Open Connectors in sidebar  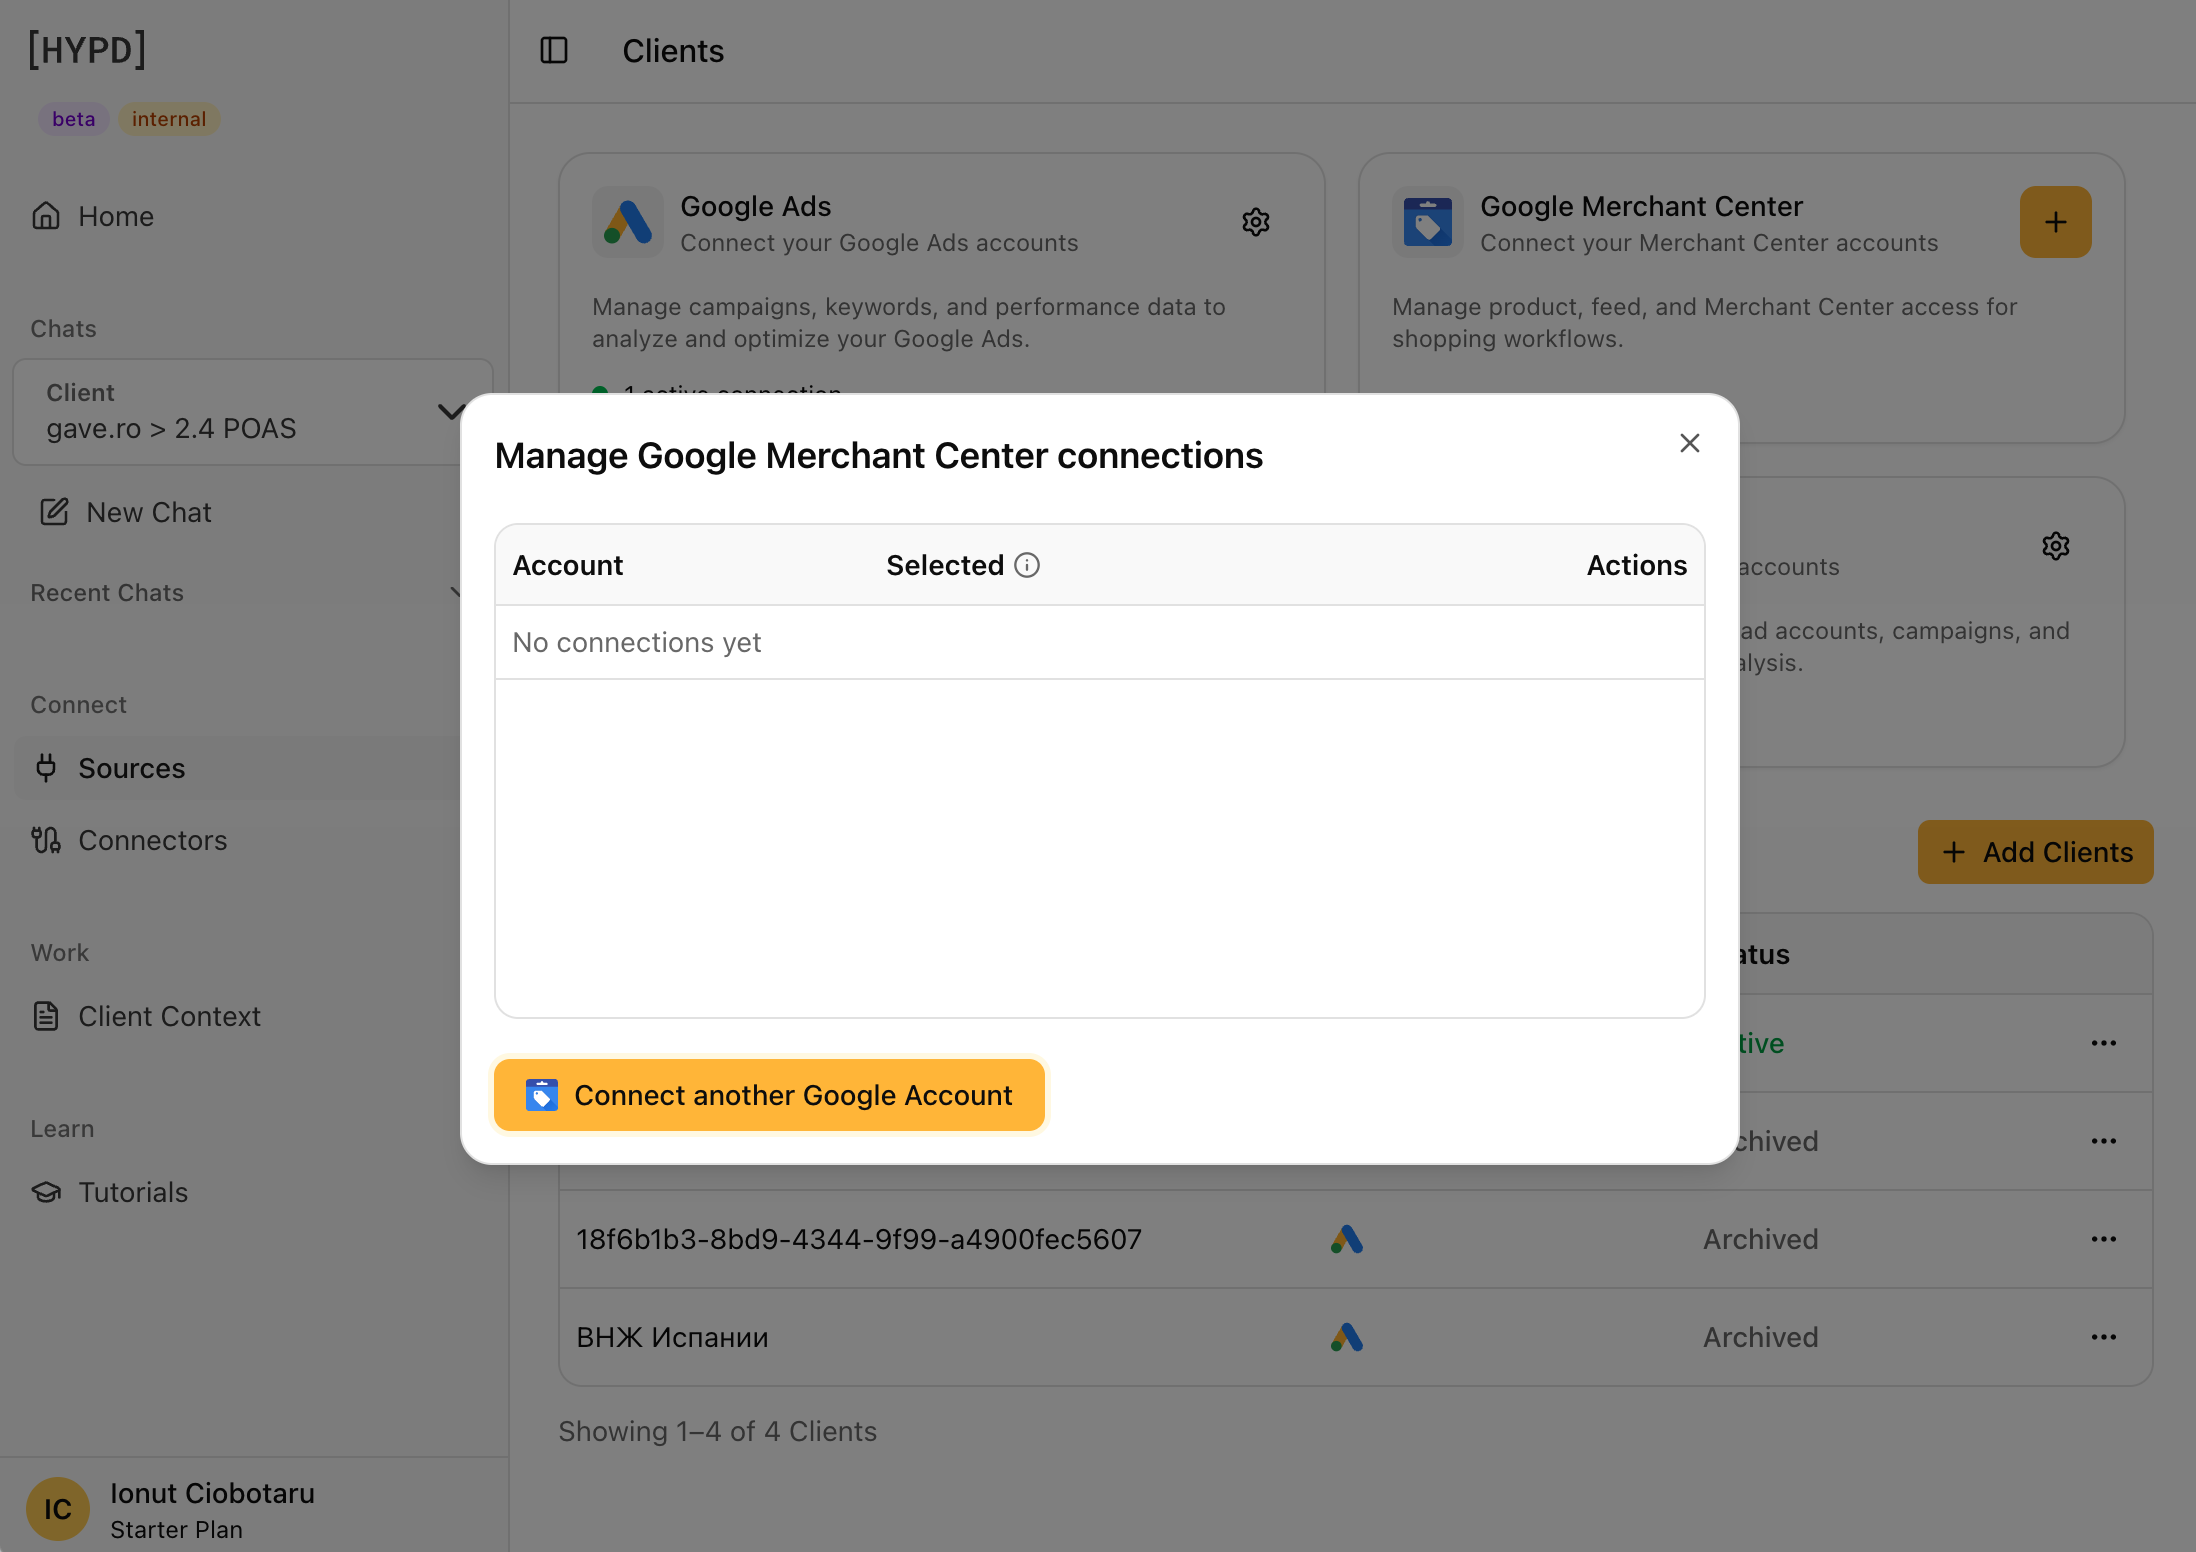[x=153, y=840]
